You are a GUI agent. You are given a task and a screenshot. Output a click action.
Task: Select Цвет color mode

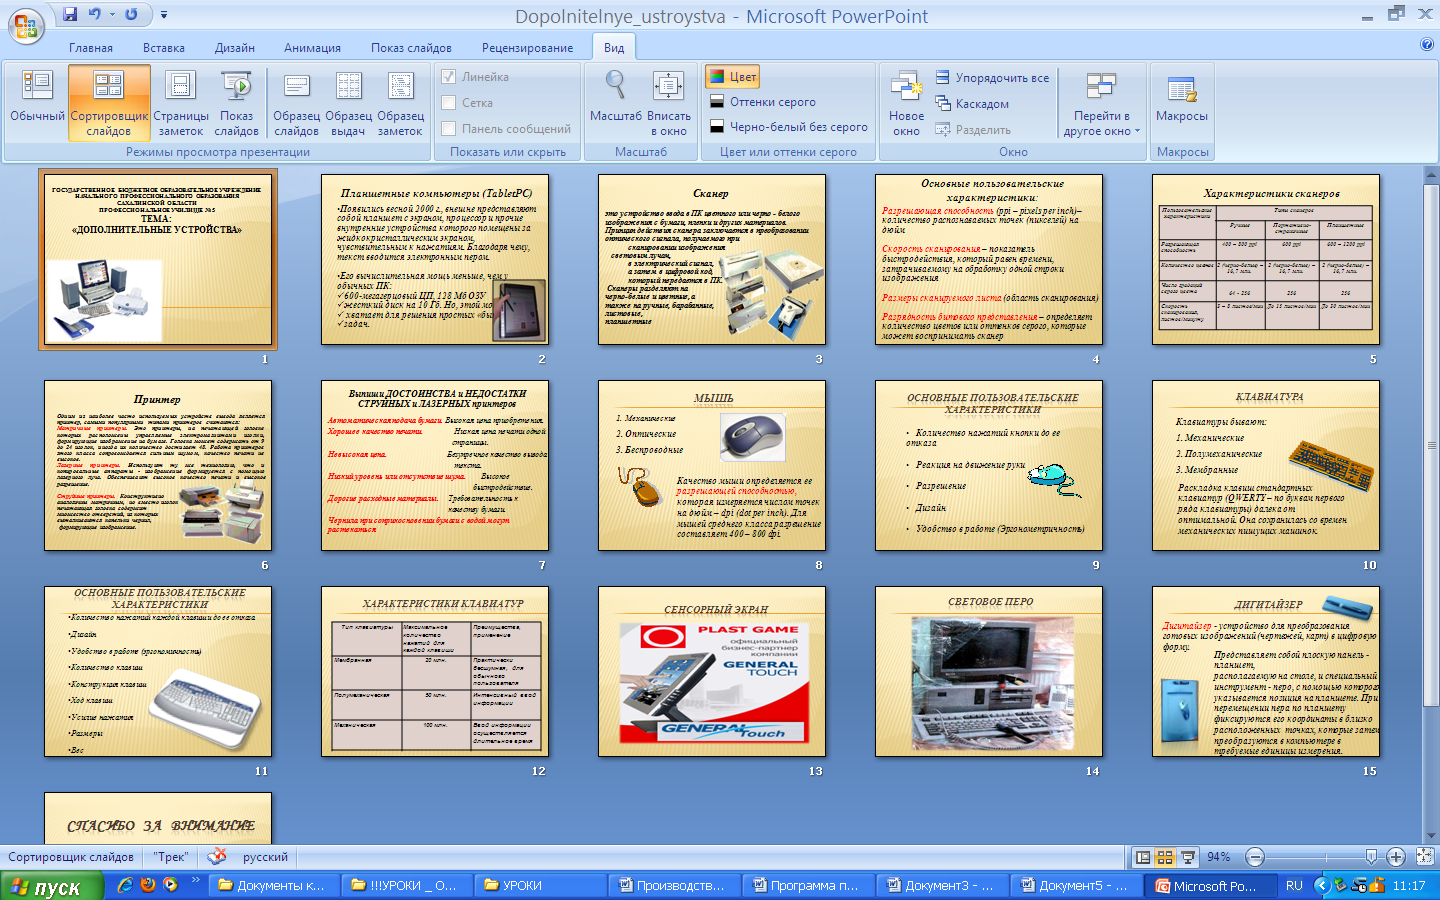pyautogui.click(x=733, y=77)
